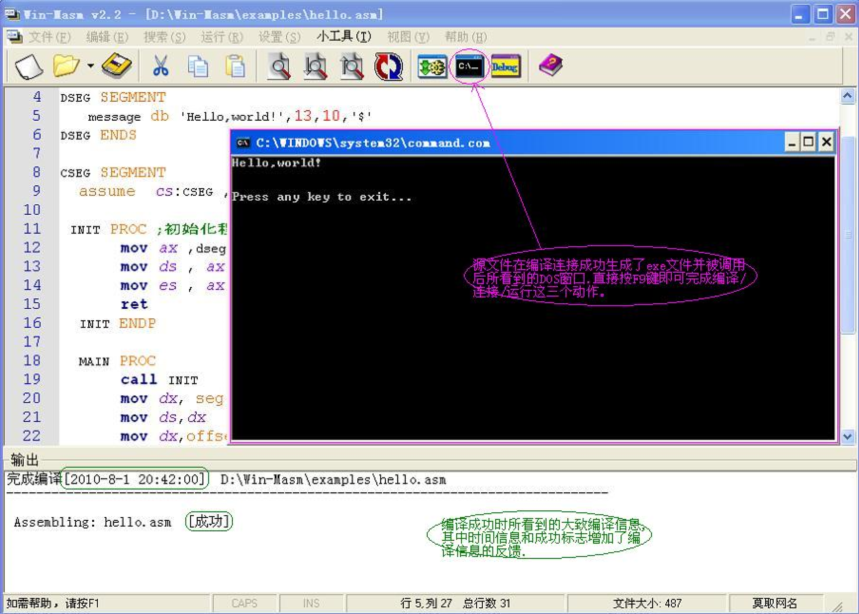
Task: Click the Paste clipboard icon
Action: pos(235,67)
